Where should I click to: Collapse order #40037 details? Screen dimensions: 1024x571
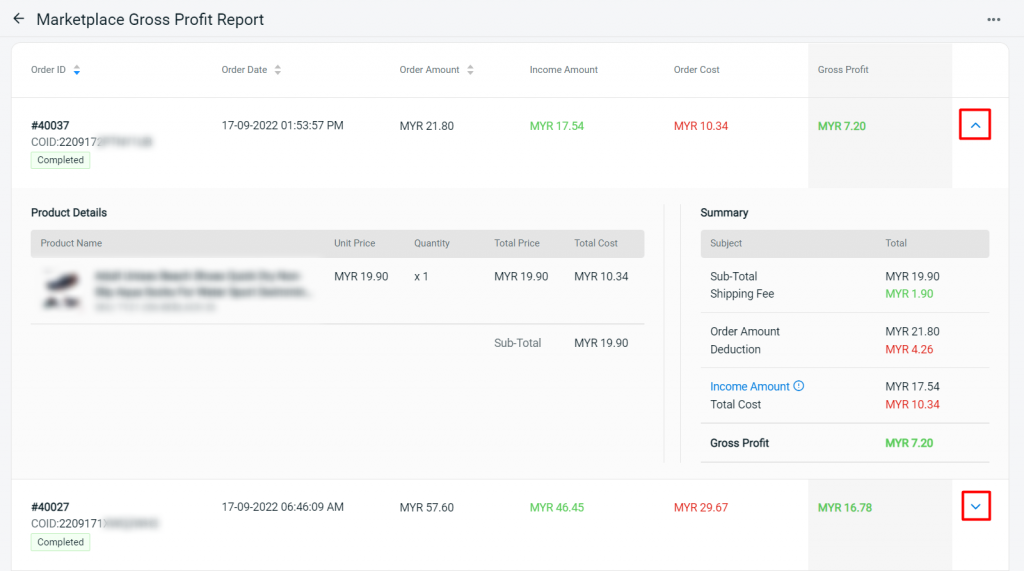(975, 125)
